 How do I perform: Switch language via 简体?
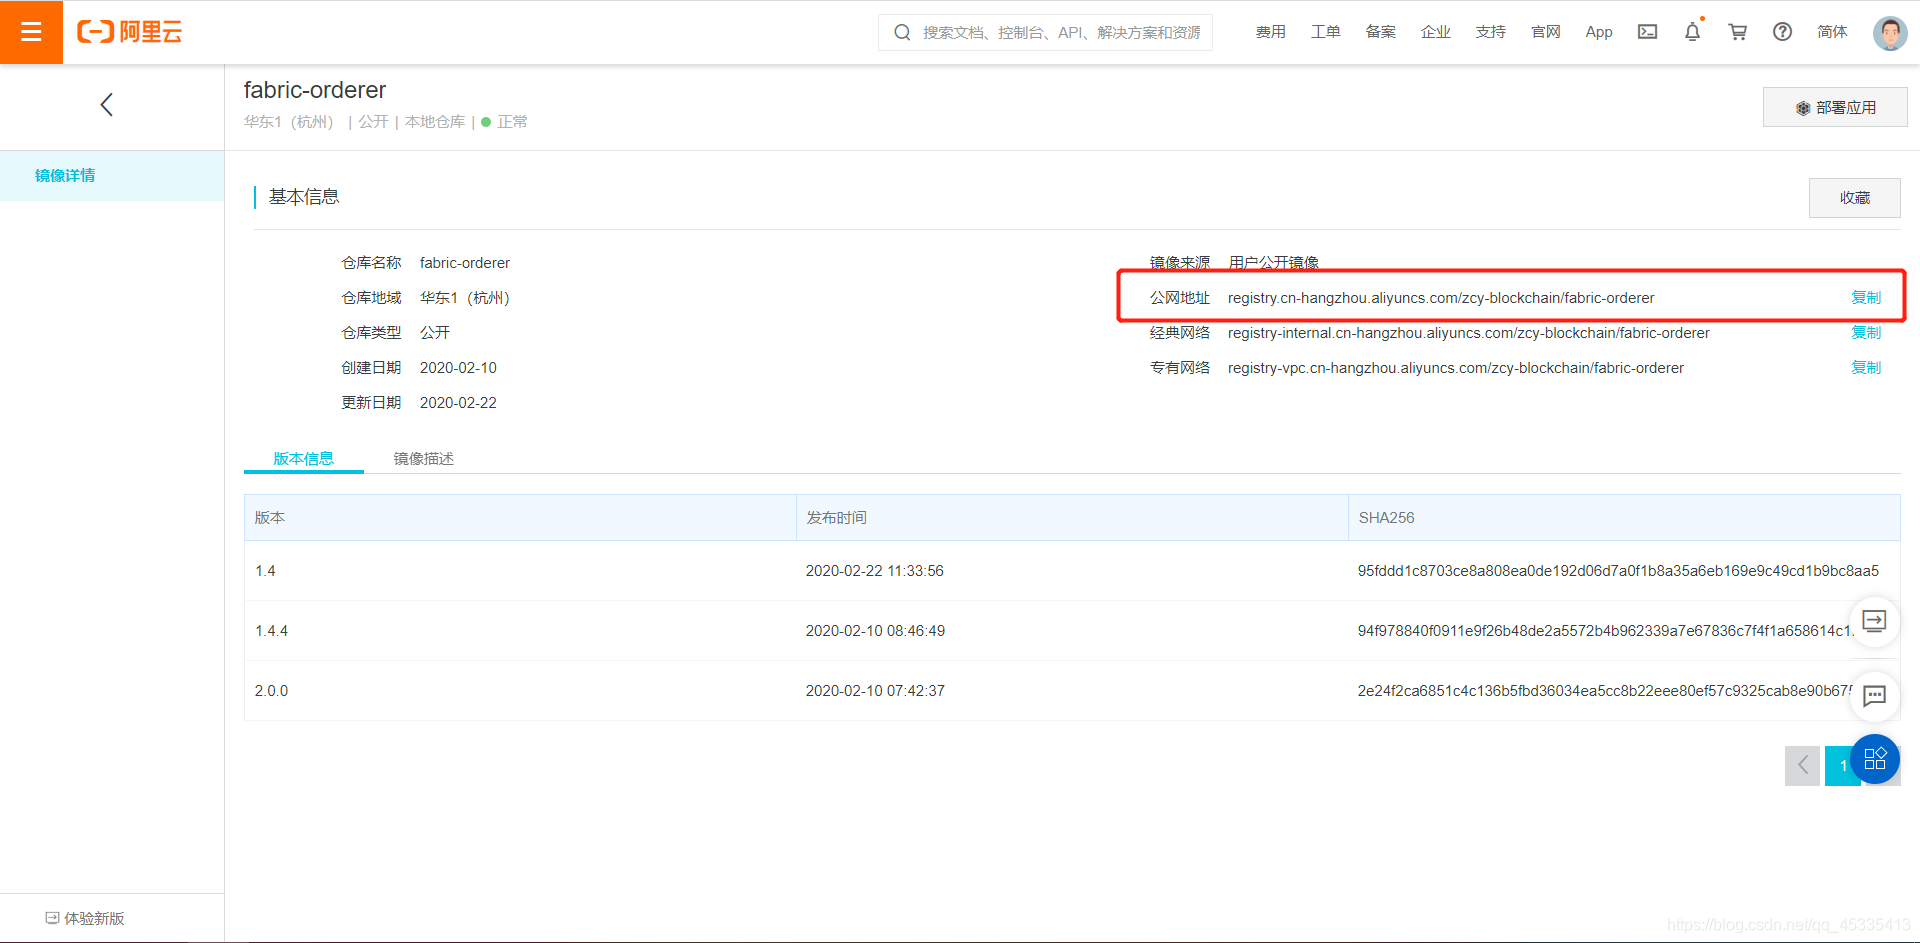pos(1832,32)
